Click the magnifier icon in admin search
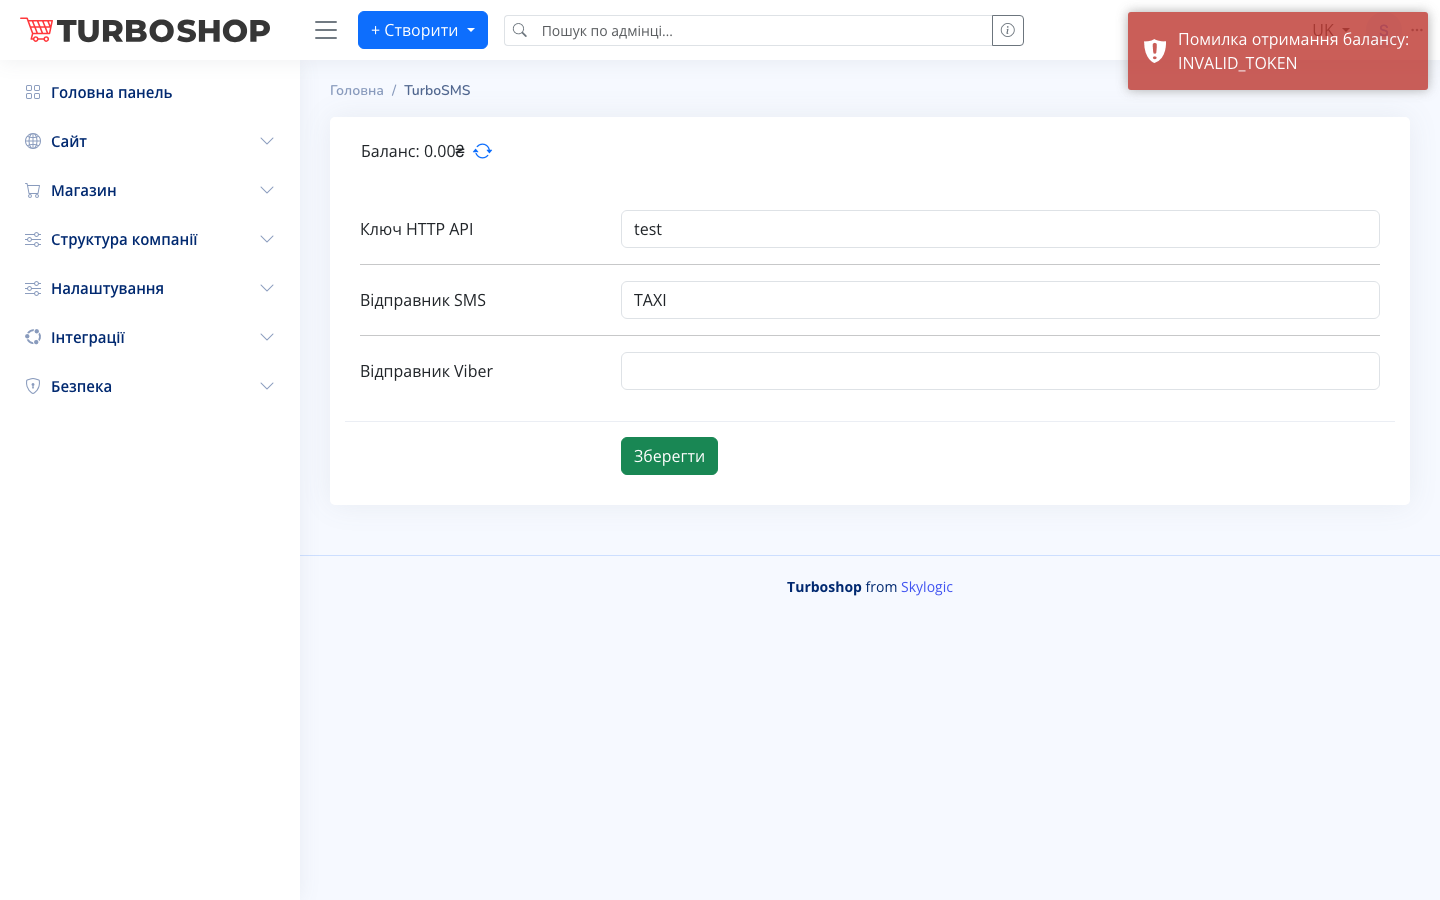 (520, 30)
